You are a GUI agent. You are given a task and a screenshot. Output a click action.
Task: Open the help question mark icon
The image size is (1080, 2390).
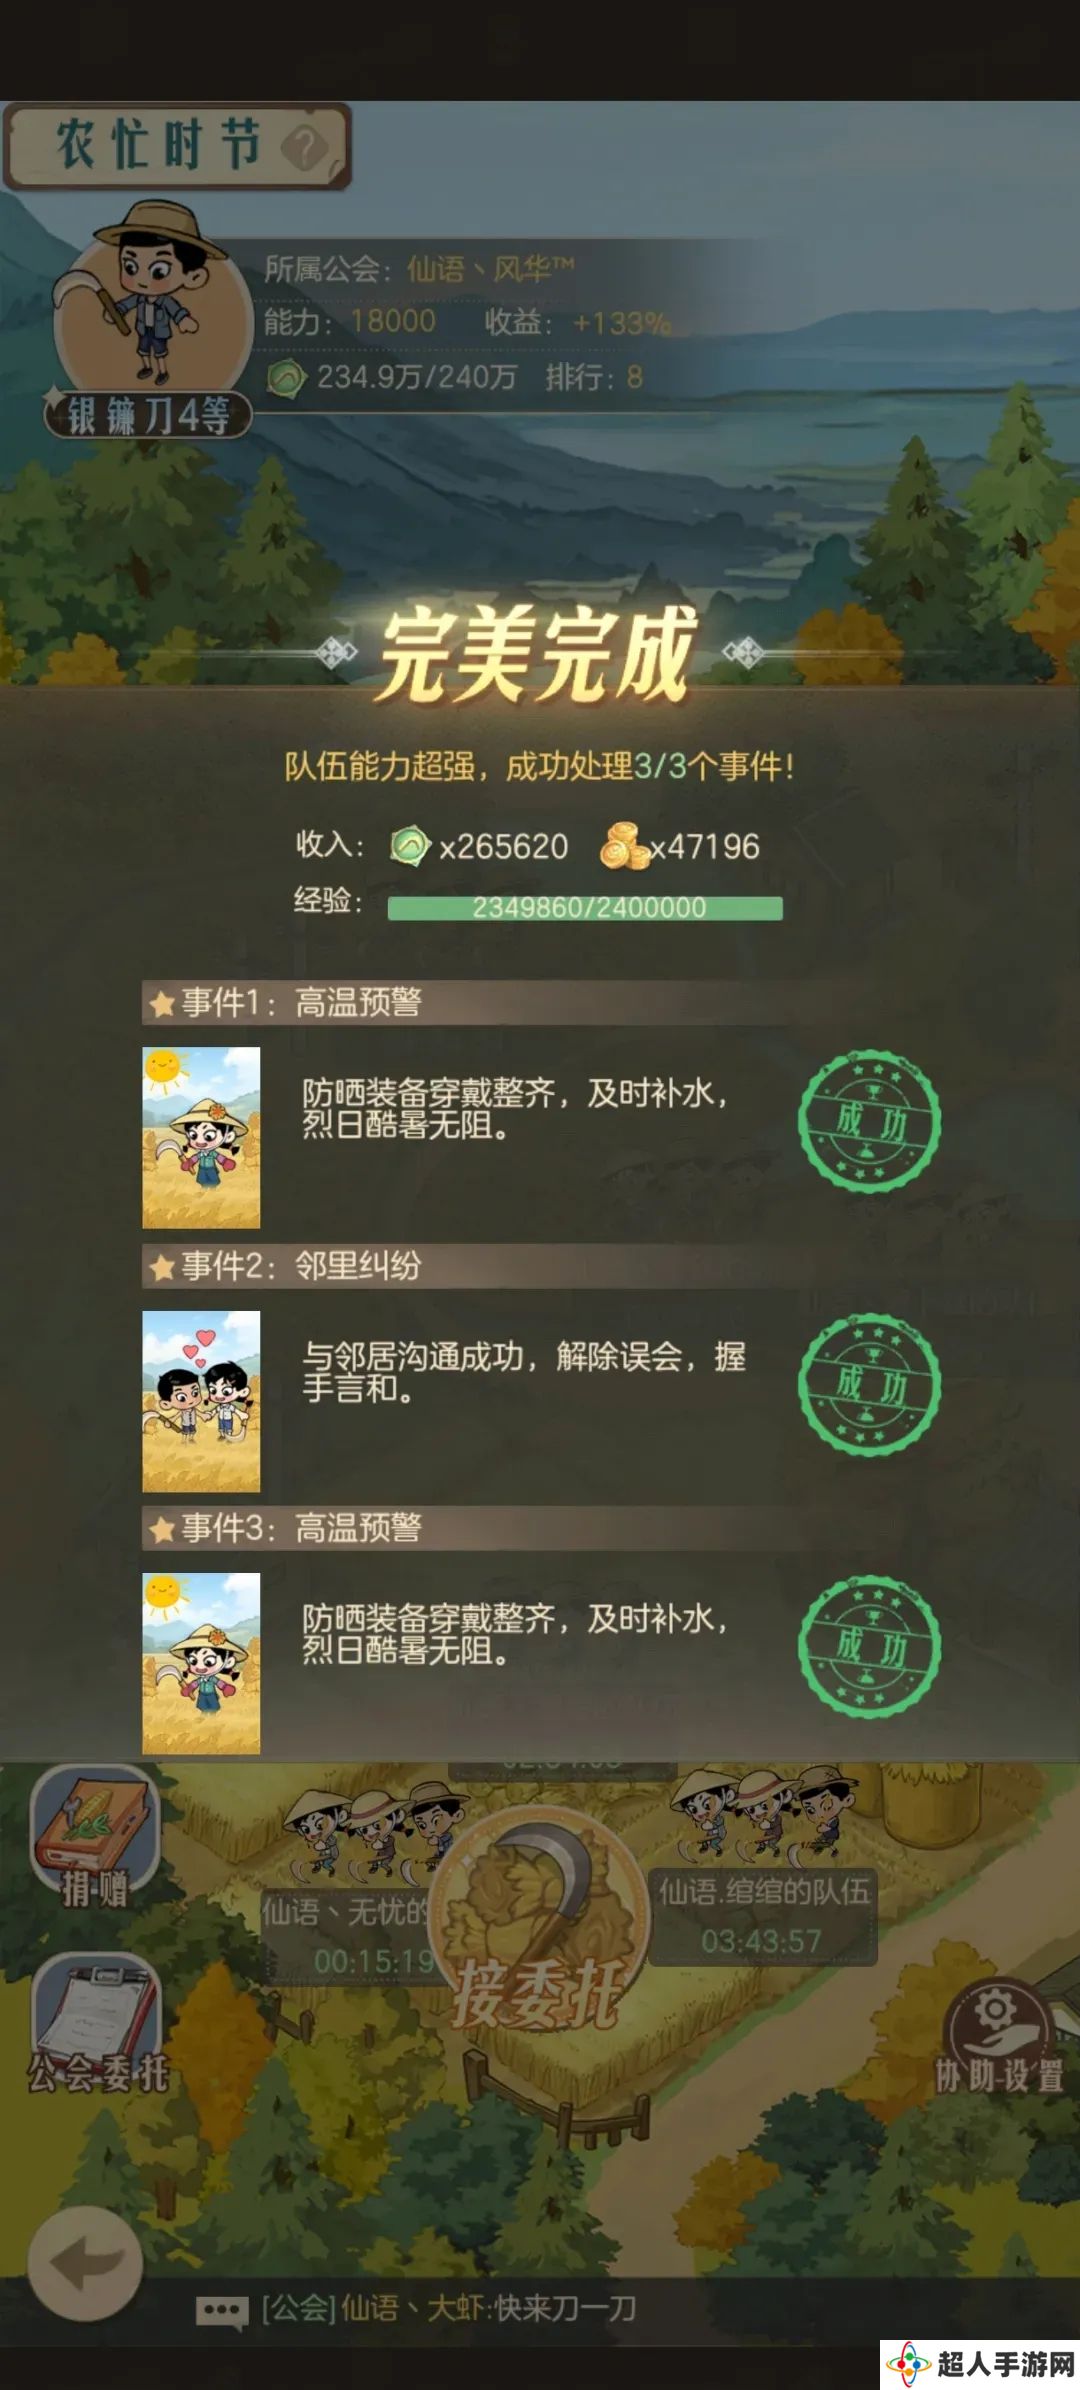pyautogui.click(x=305, y=148)
